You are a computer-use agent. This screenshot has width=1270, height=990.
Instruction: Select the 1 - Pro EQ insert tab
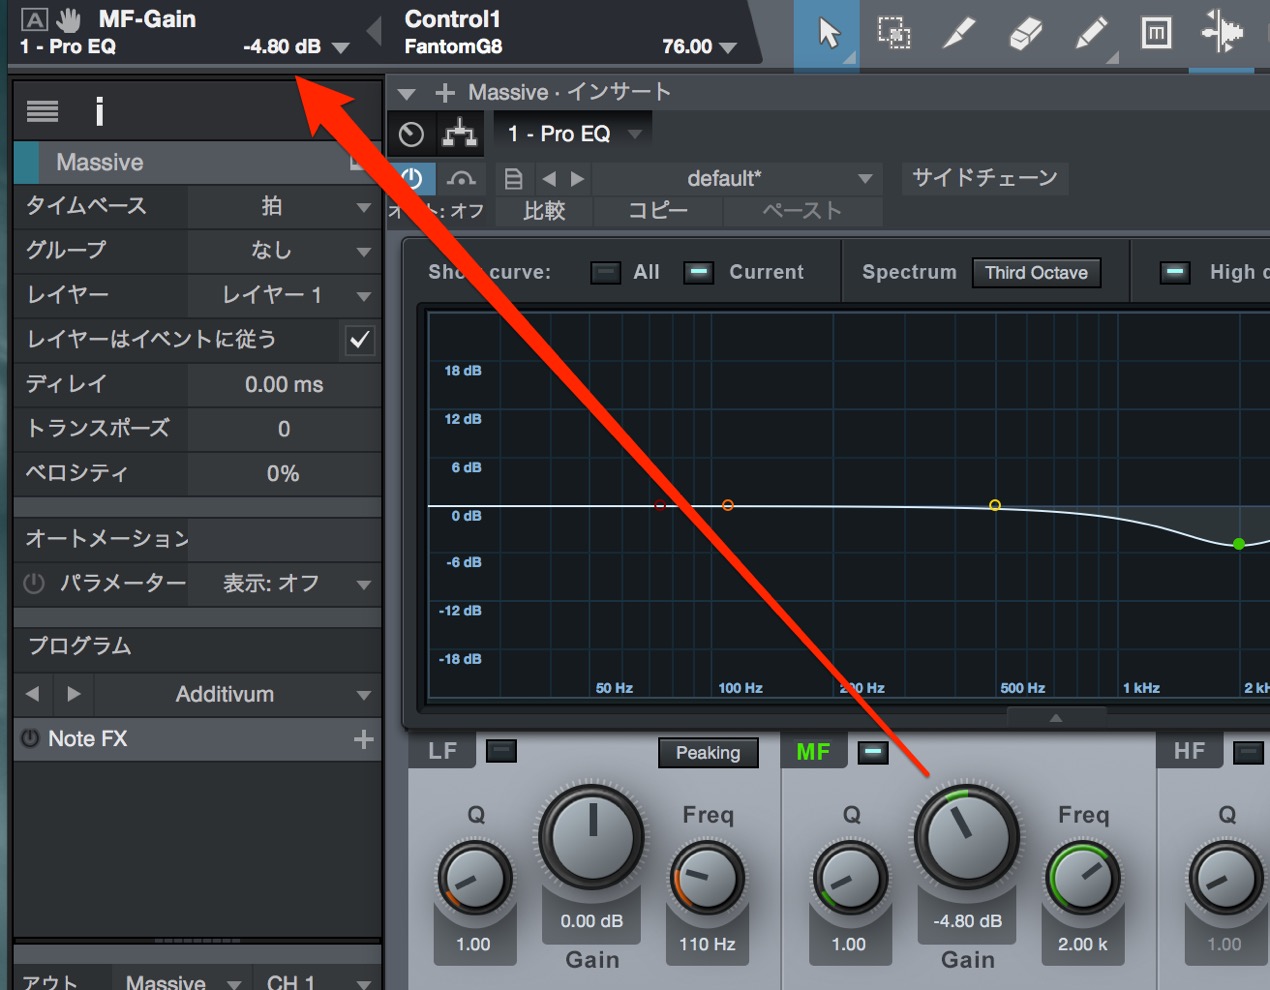573,134
